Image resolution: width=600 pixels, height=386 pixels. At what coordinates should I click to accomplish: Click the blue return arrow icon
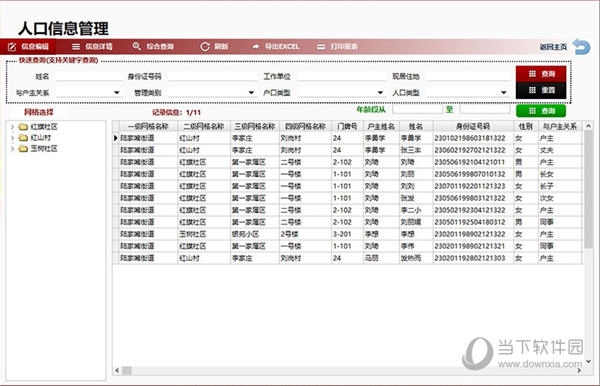[x=581, y=47]
